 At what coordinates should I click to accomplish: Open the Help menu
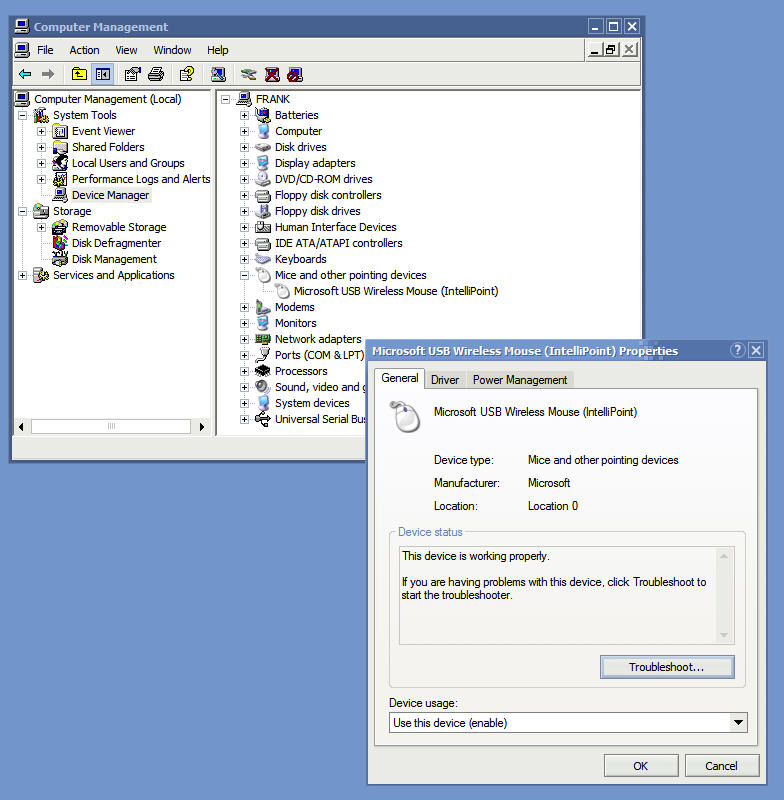[218, 50]
